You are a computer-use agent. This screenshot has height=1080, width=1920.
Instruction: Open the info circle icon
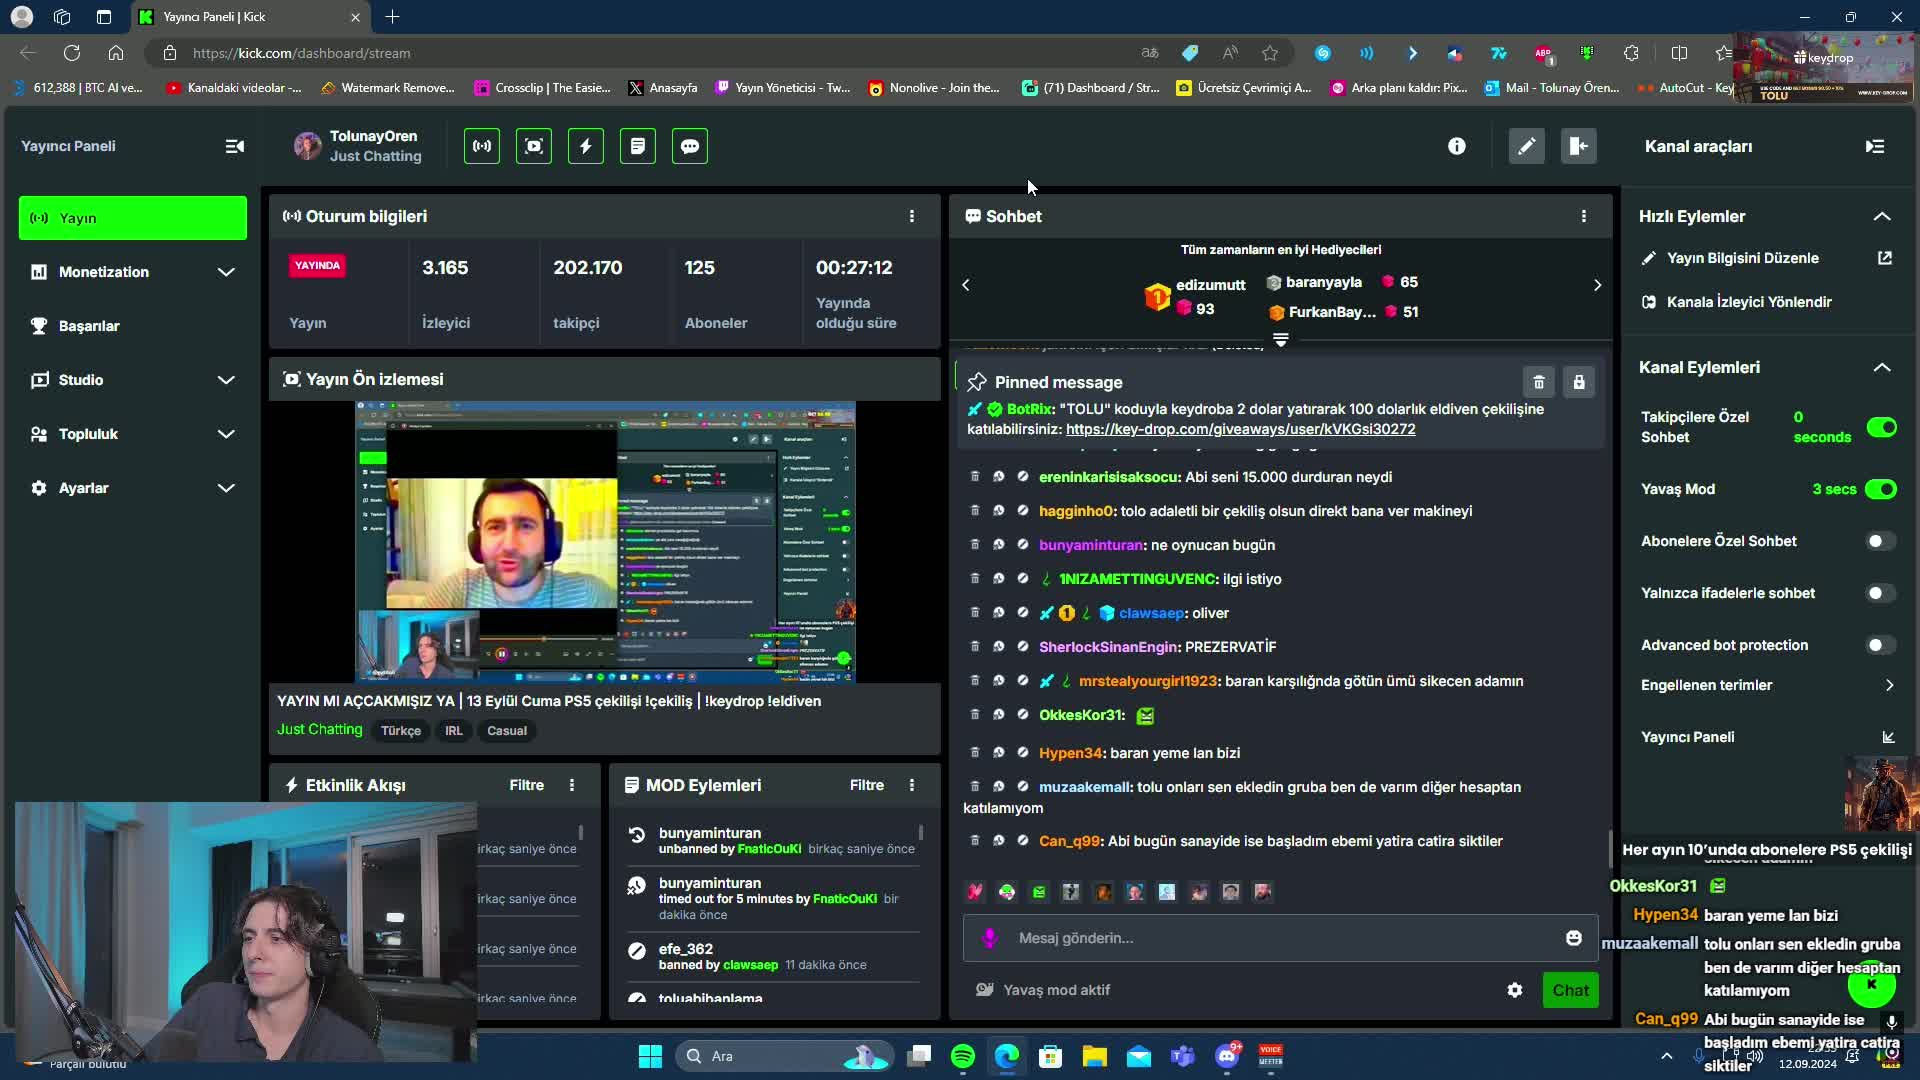tap(1457, 146)
